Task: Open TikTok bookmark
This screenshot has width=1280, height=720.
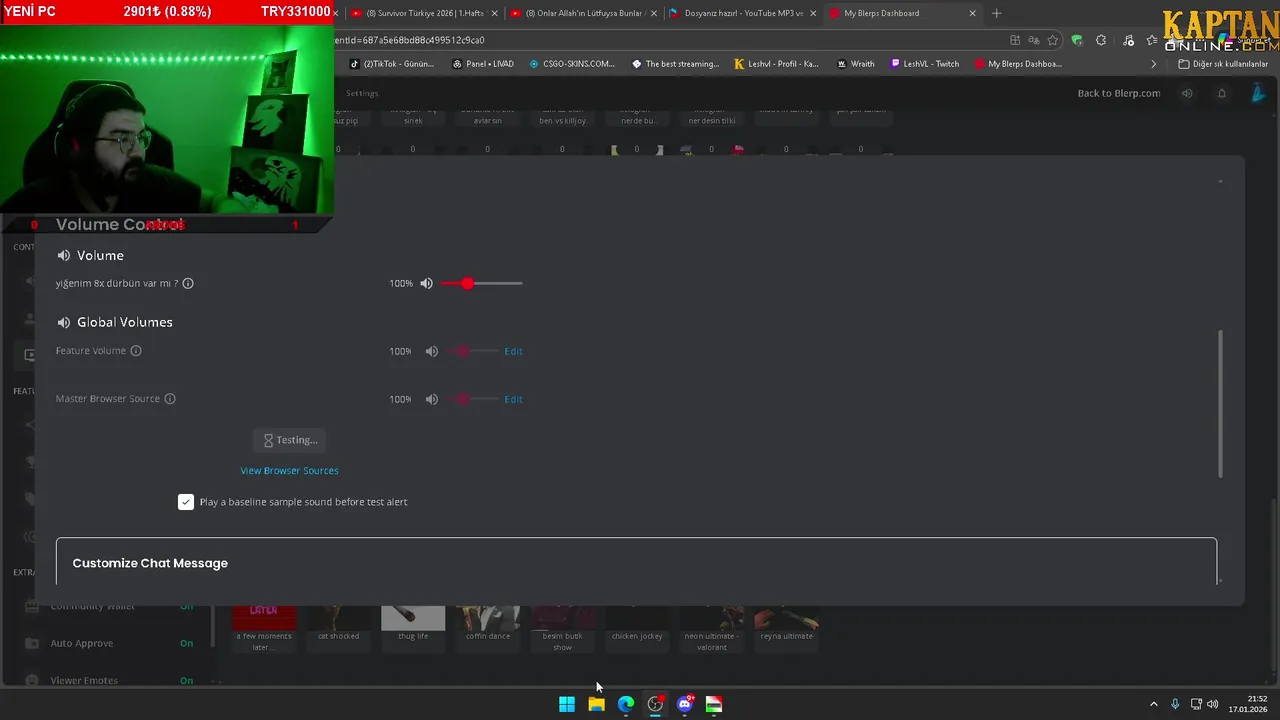Action: (392, 64)
